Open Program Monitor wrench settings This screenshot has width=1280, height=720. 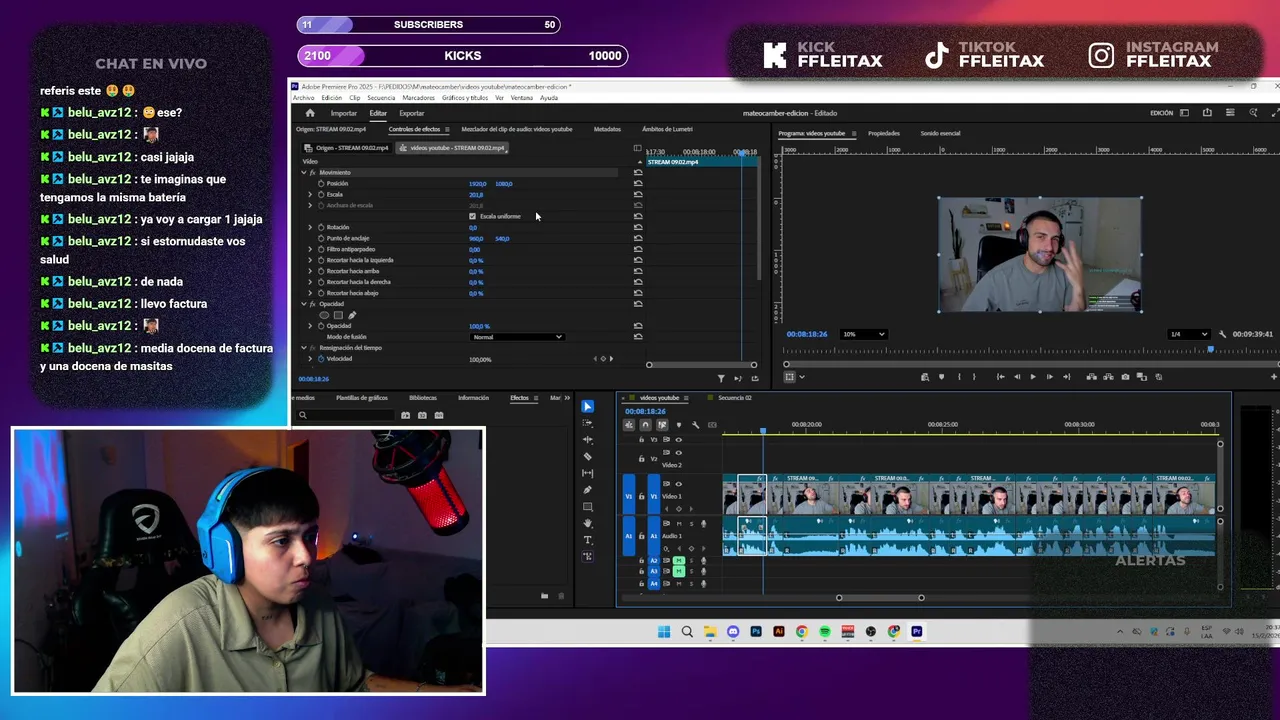tap(1222, 334)
